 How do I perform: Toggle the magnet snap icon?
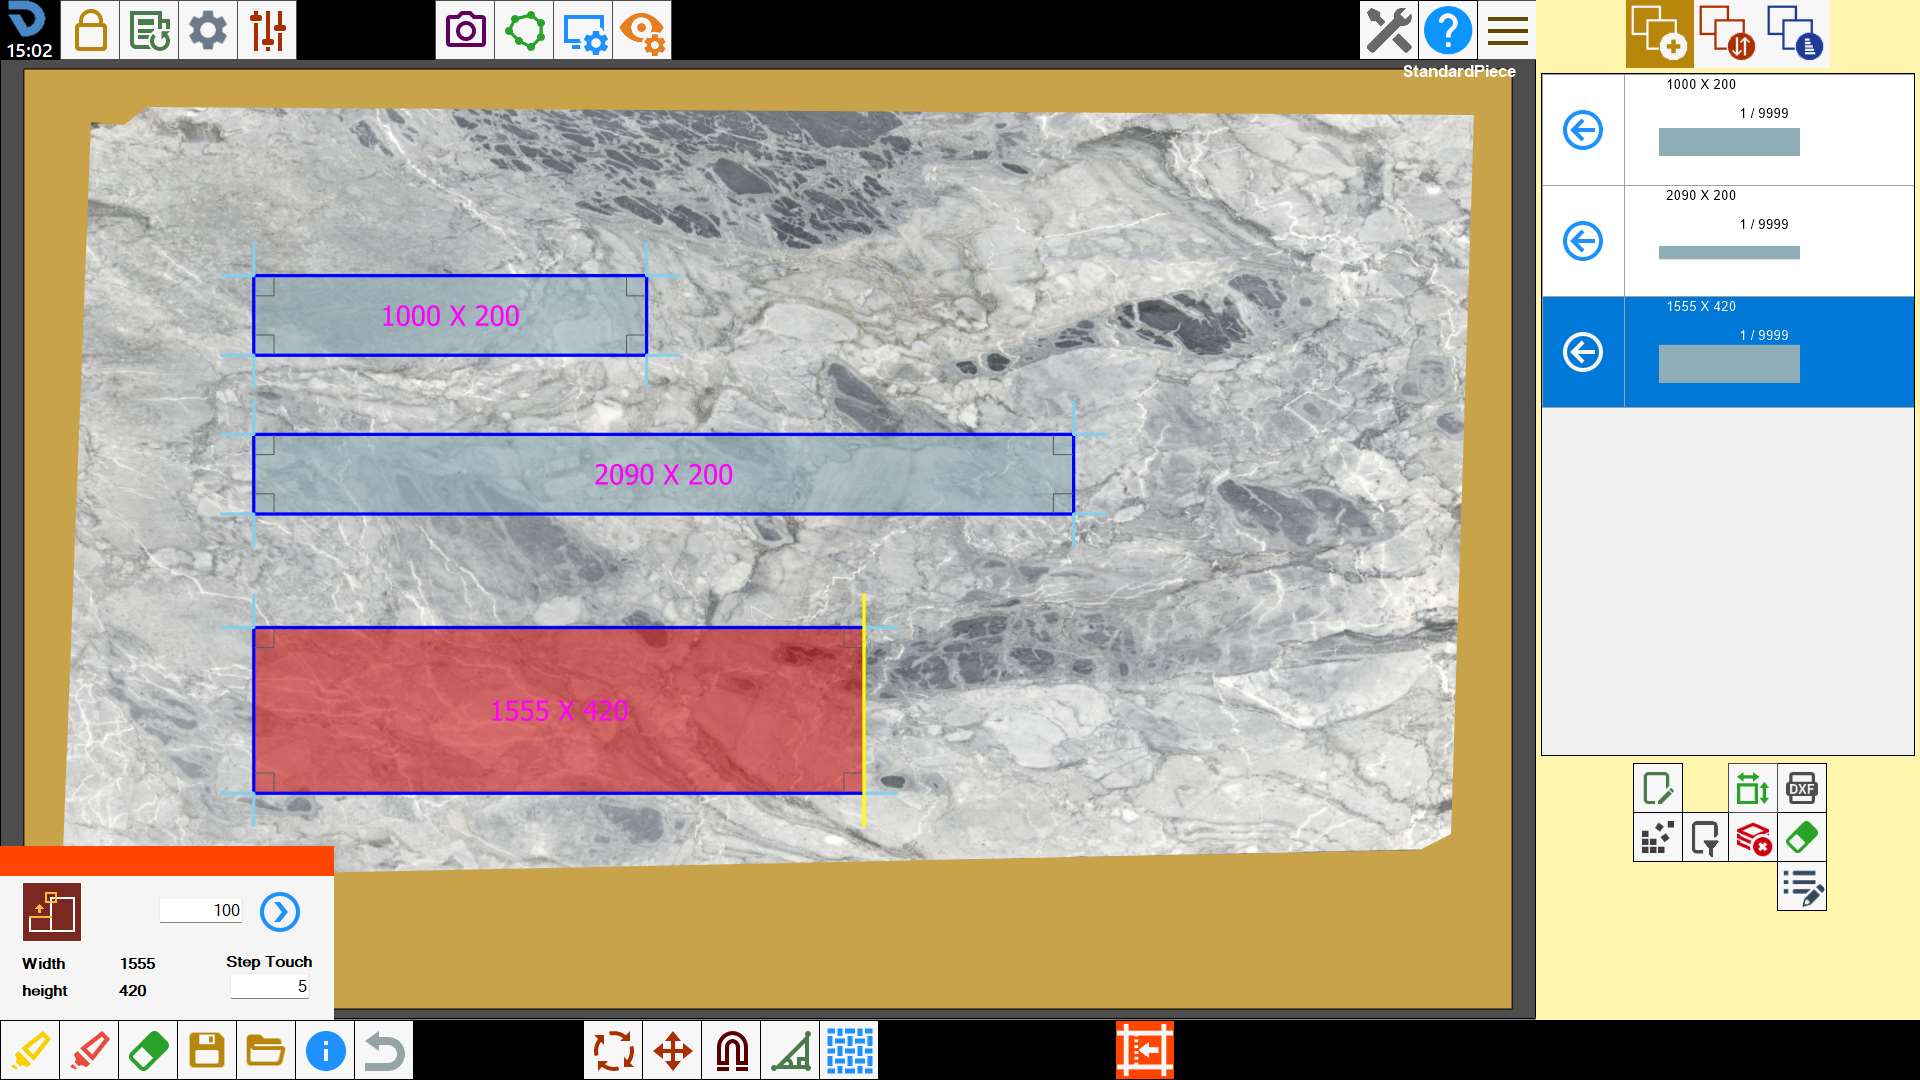[731, 1051]
